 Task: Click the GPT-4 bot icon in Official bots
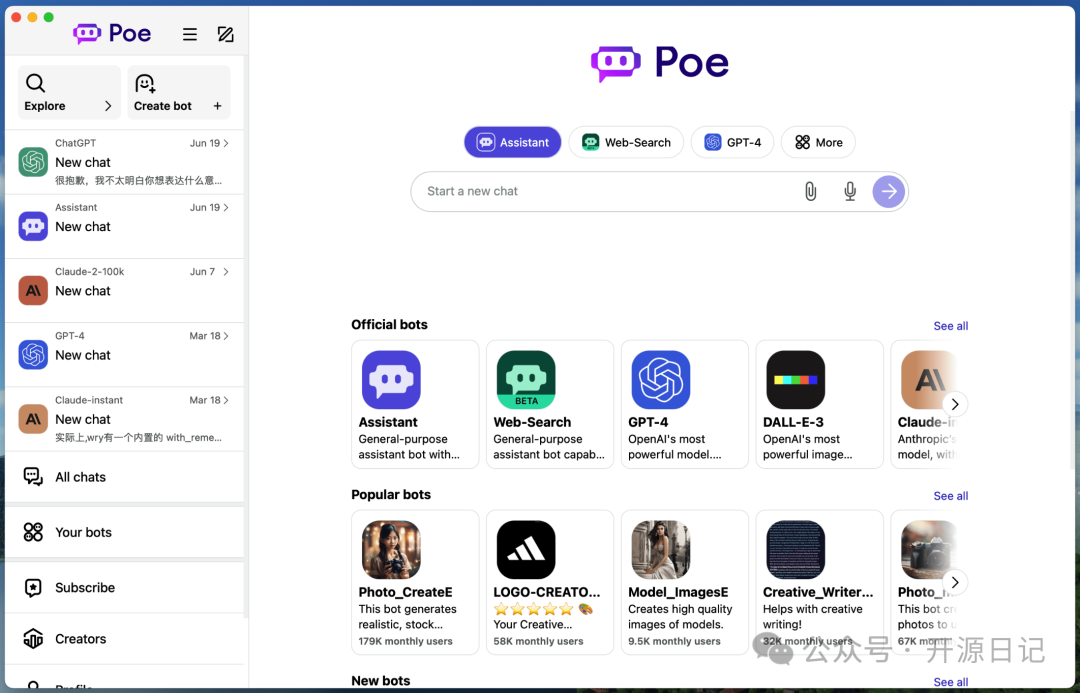coord(661,380)
